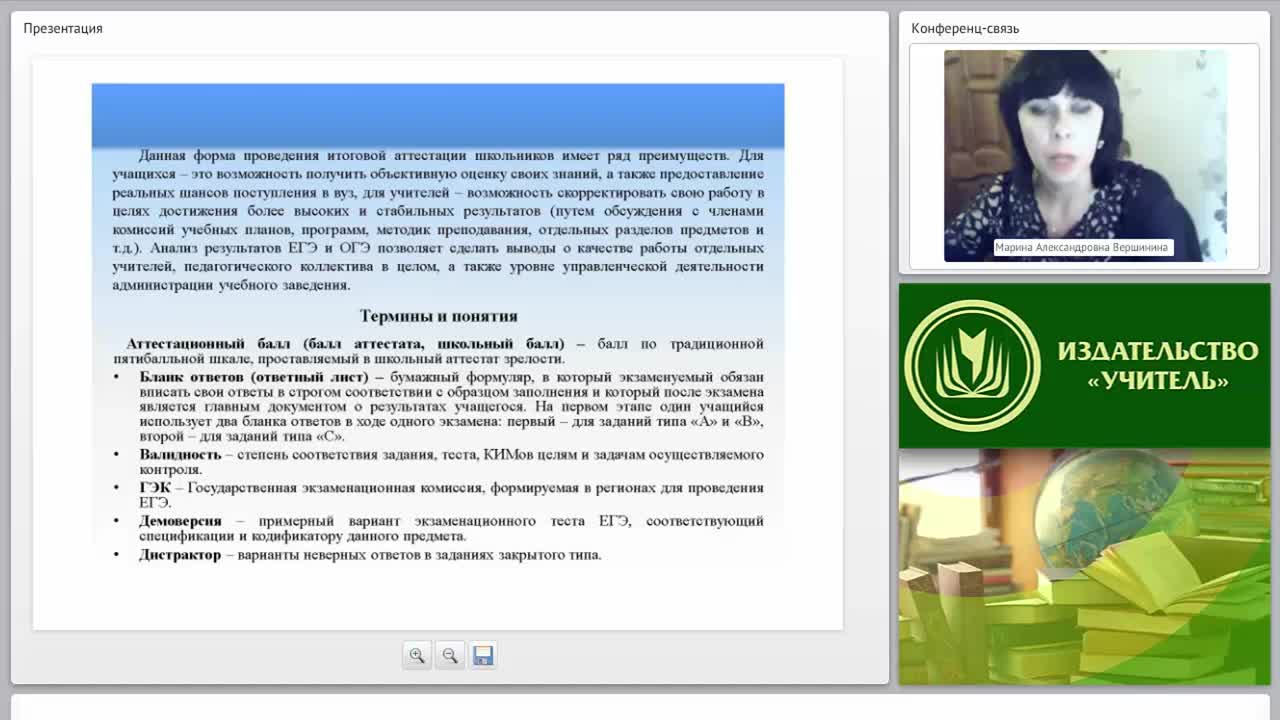The width and height of the screenshot is (1280, 720).
Task: Zoom out of the presentation slide
Action: tap(450, 656)
